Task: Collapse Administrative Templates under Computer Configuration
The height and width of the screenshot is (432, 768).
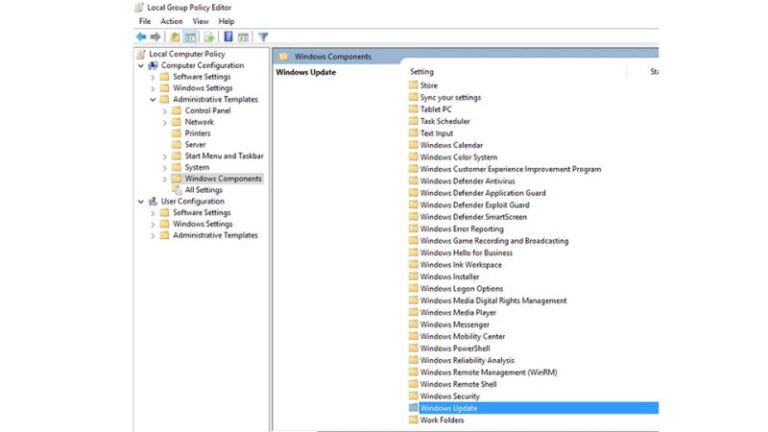Action: click(x=153, y=99)
